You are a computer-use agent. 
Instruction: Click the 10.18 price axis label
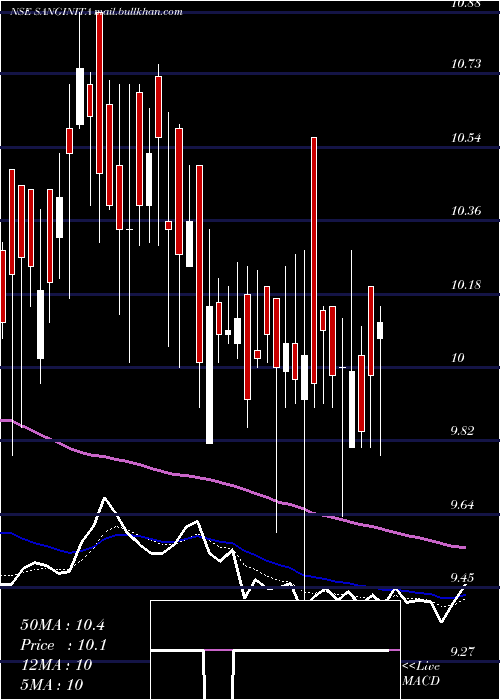pos(466,284)
